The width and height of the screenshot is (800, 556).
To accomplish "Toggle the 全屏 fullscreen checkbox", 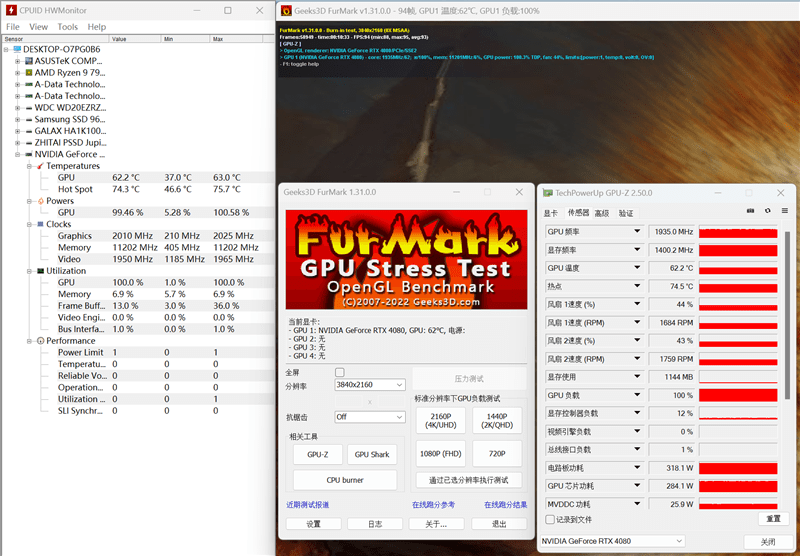I will 340,372.
